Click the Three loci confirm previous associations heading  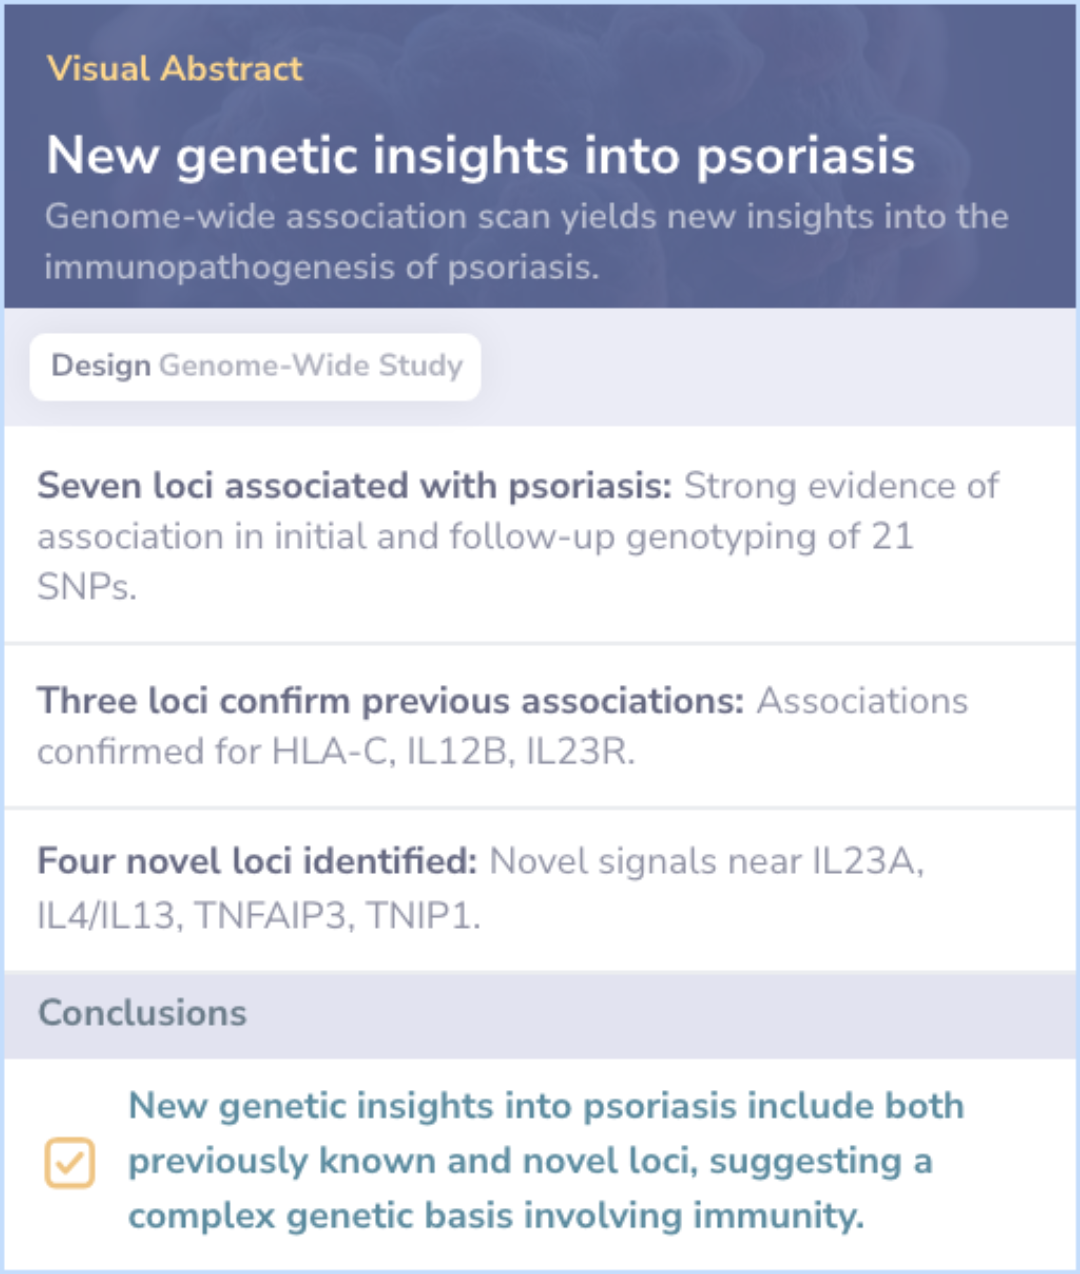pos(390,701)
